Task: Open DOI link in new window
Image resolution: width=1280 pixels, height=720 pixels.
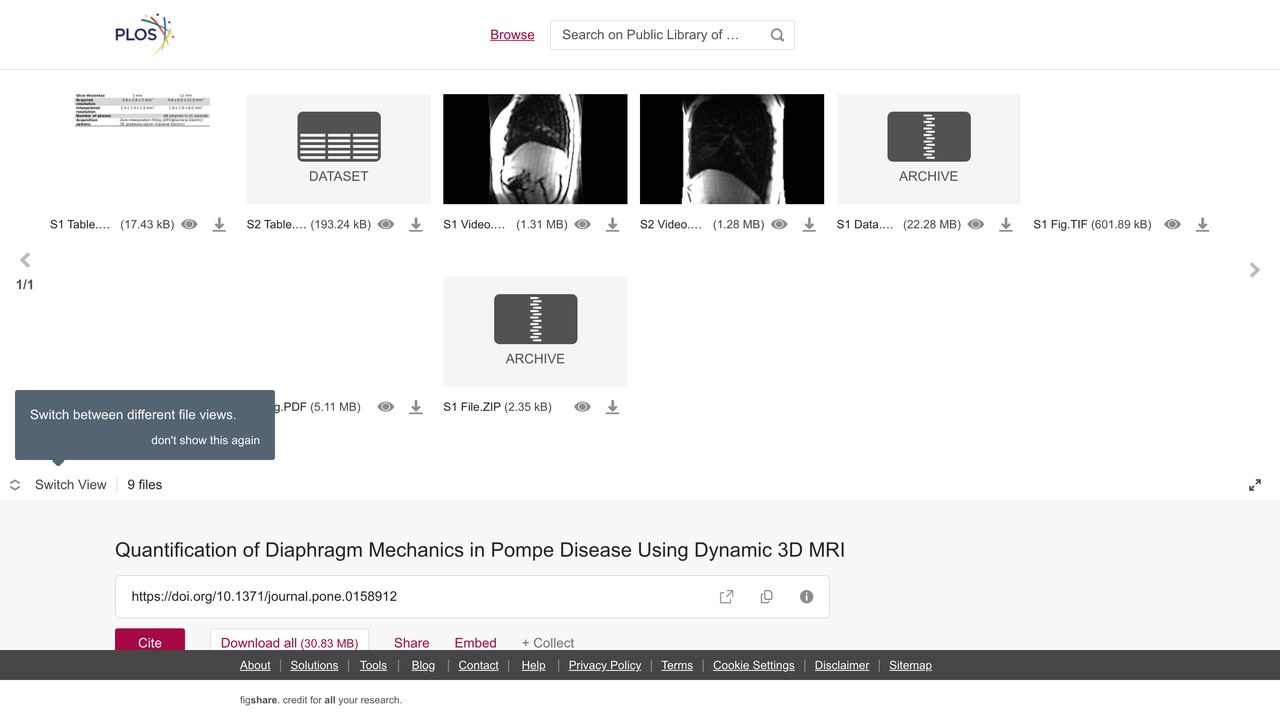Action: 727,597
